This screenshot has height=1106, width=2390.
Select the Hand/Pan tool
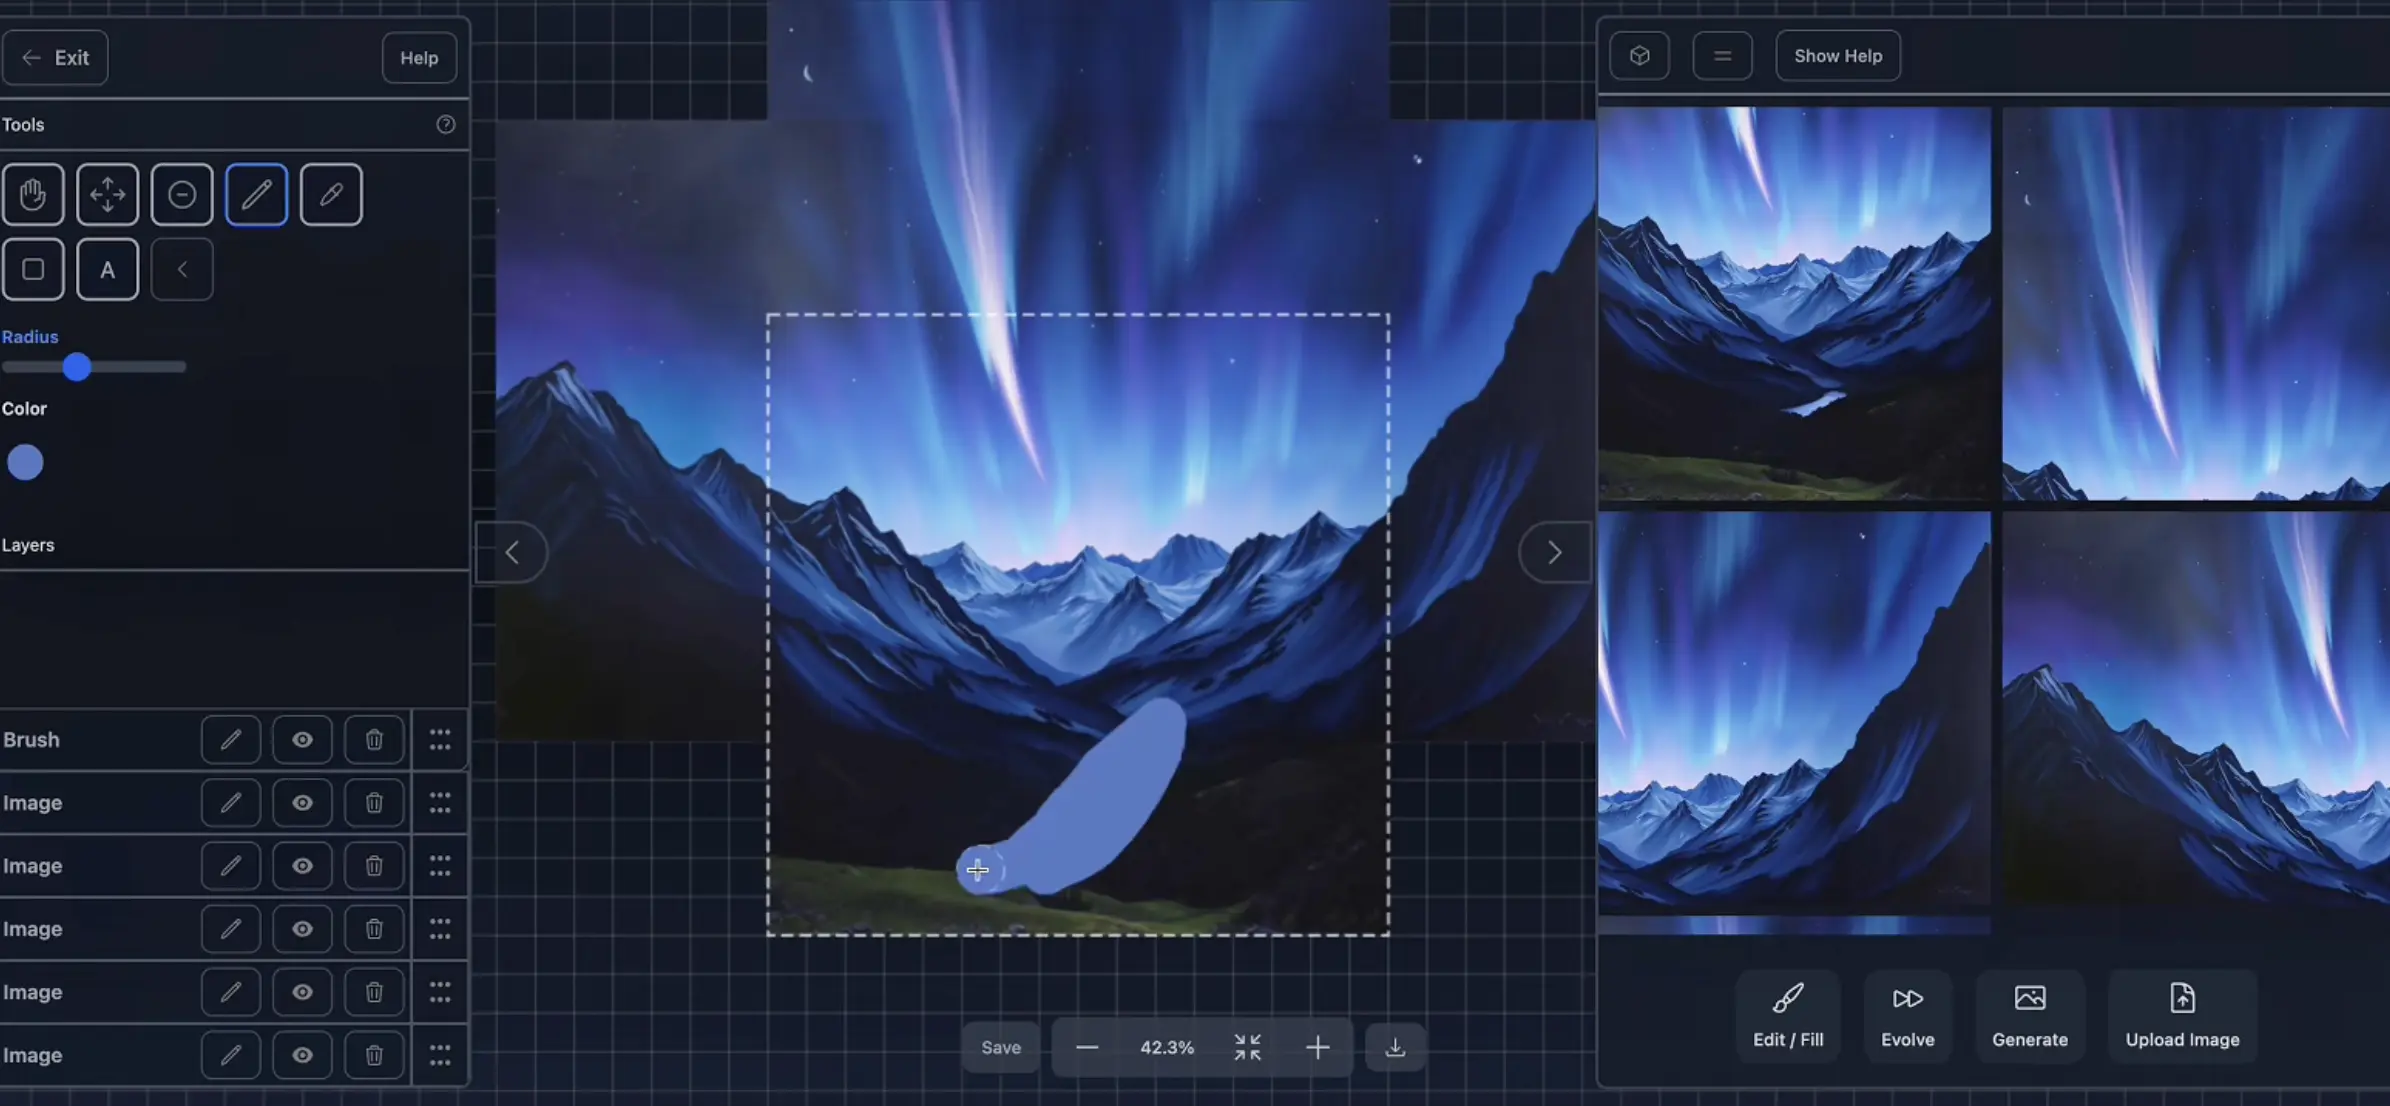(34, 193)
